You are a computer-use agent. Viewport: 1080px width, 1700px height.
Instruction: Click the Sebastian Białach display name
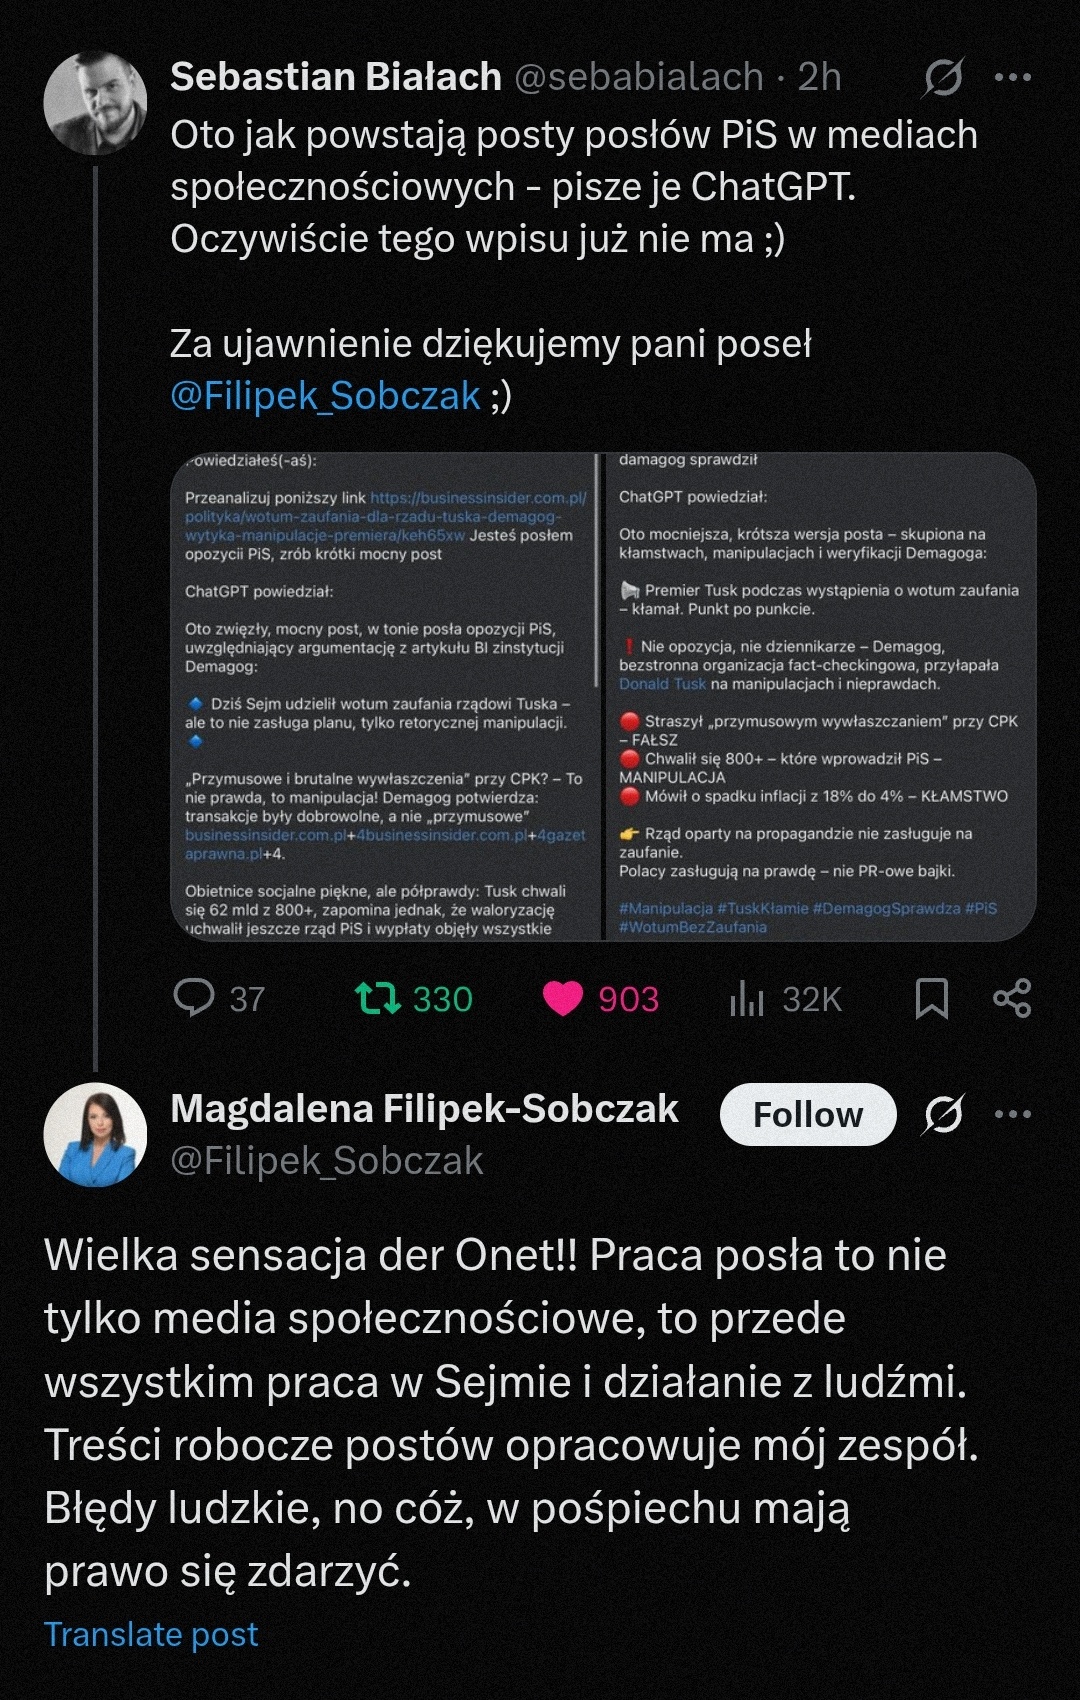[336, 77]
